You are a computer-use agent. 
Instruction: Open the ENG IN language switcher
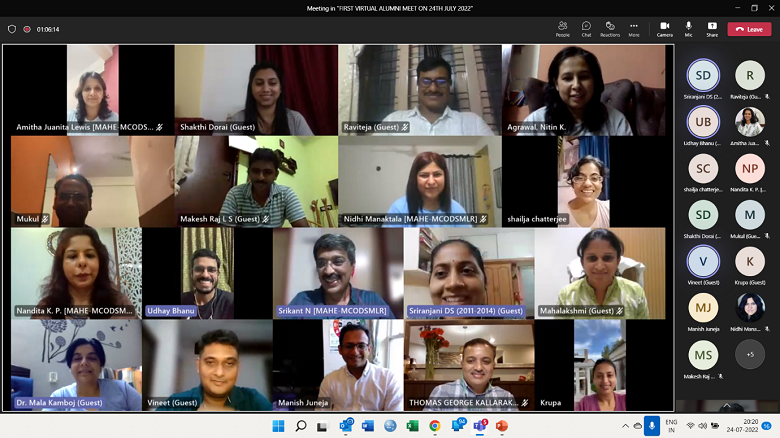672,426
